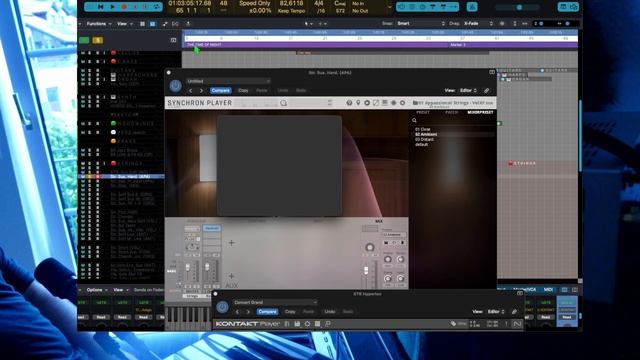Switch to the MIXERPRESET tab in Synchron browser
Viewport: 640px width, 360px height.
coord(480,112)
